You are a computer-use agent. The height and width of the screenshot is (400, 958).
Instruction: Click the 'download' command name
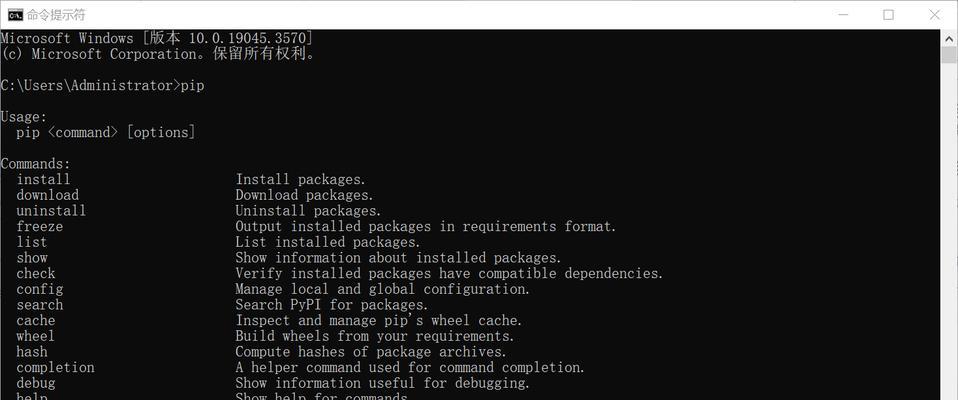[x=48, y=195]
